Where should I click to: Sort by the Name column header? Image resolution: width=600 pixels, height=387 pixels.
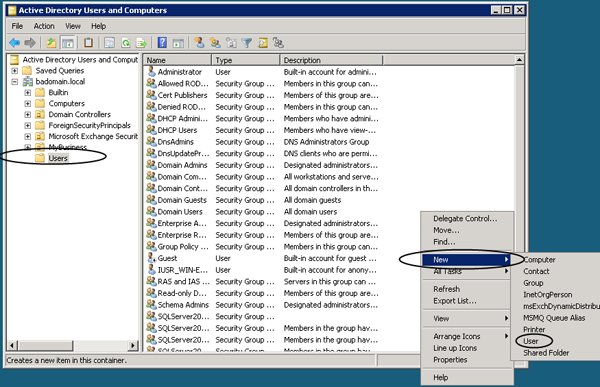[178, 60]
